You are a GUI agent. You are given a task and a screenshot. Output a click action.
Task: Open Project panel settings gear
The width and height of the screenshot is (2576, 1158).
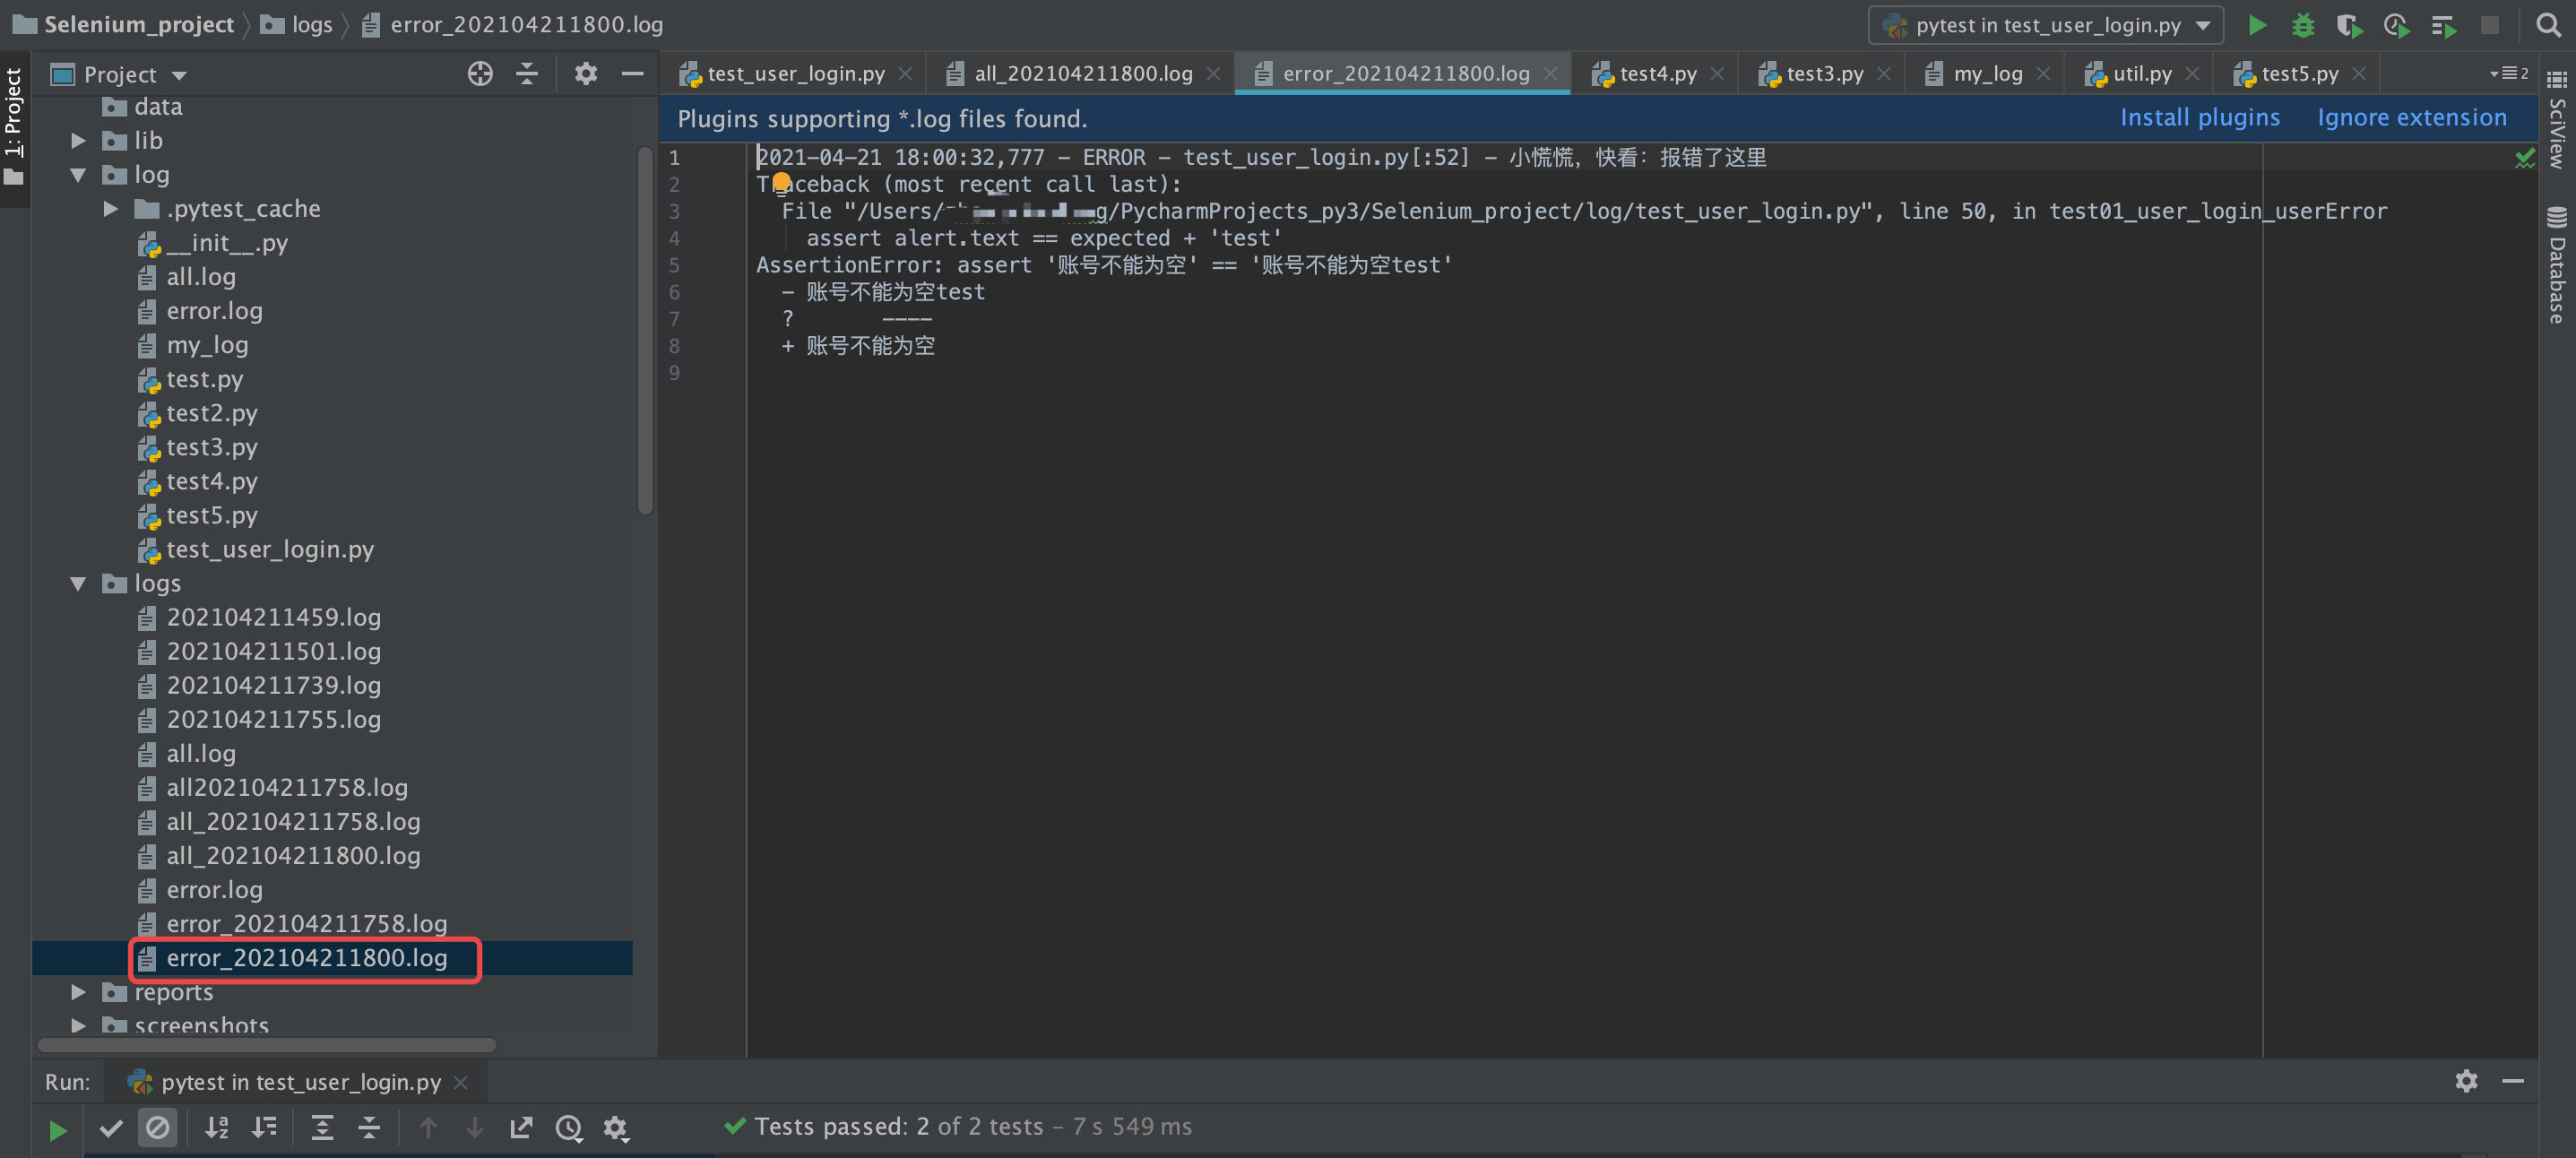click(x=586, y=74)
